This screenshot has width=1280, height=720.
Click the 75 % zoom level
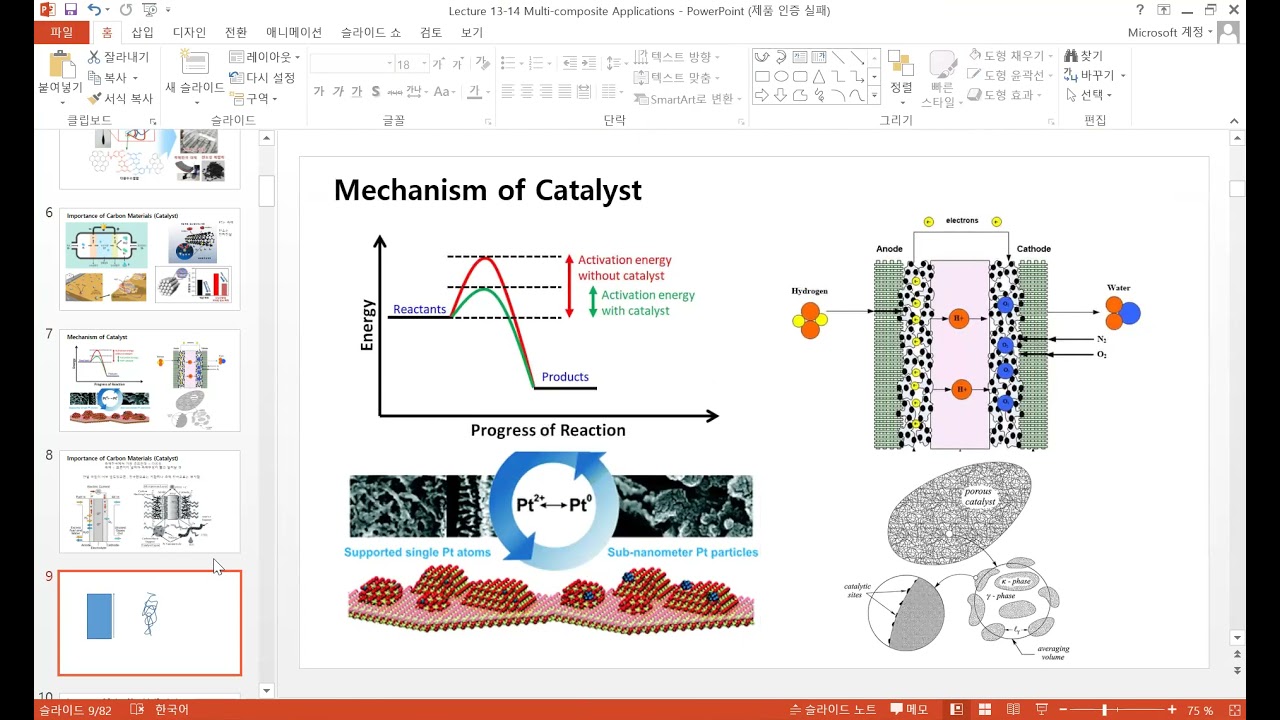click(x=1200, y=710)
